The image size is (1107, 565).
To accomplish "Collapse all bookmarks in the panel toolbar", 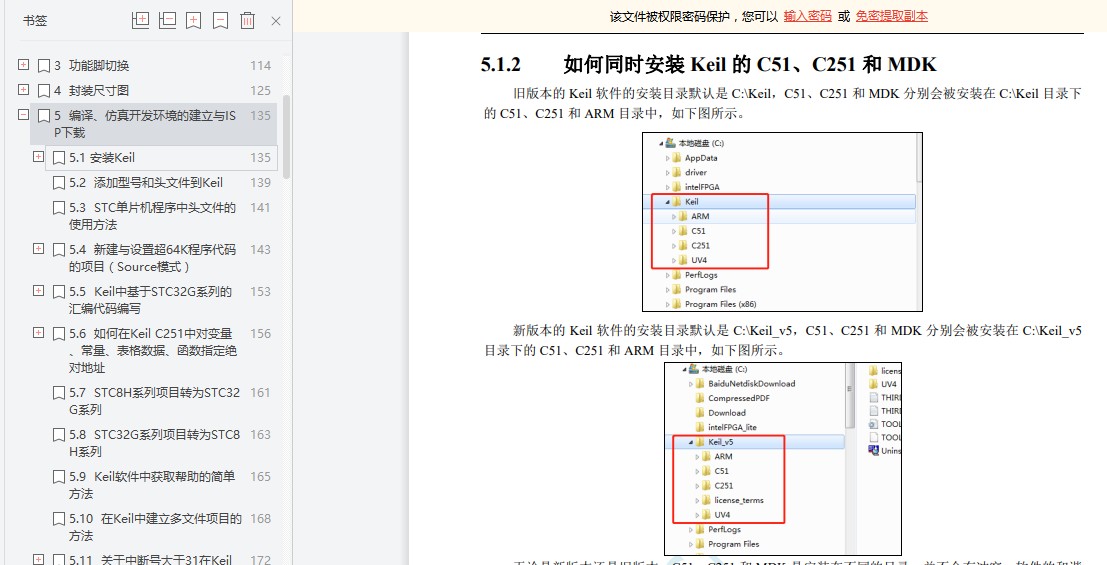I will pyautogui.click(x=167, y=20).
